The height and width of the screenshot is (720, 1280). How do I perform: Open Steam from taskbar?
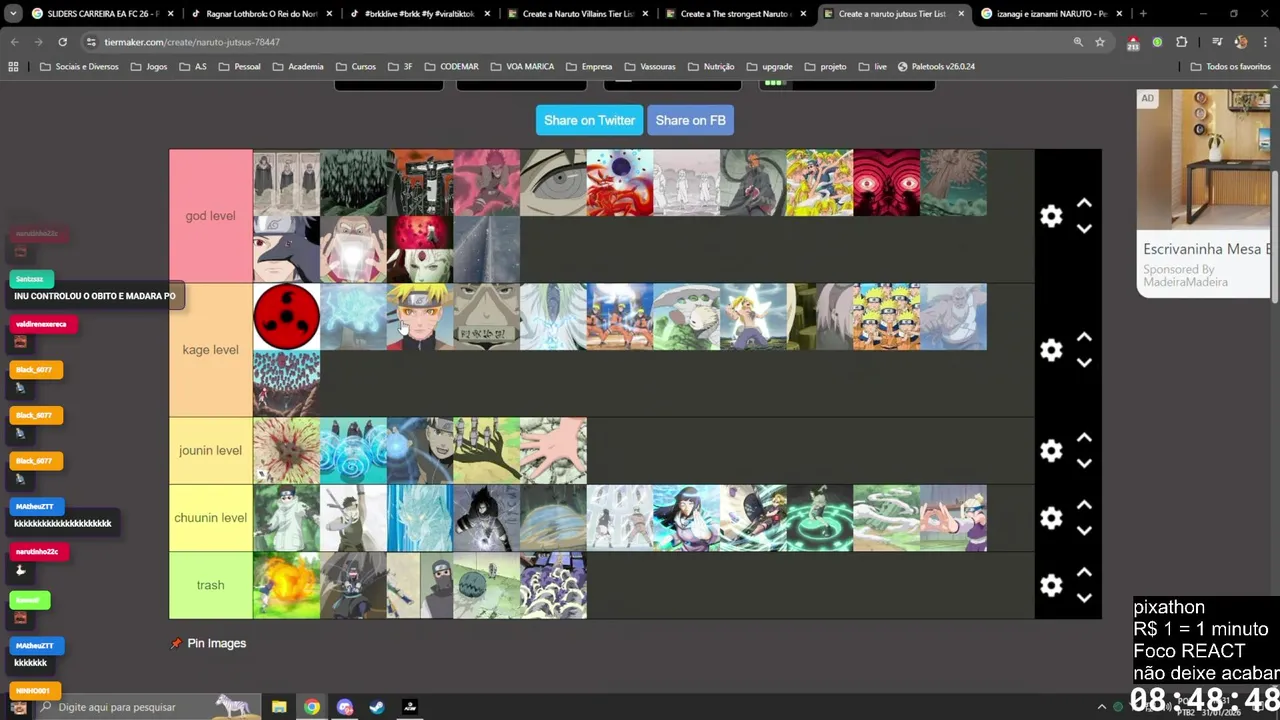pos(377,707)
